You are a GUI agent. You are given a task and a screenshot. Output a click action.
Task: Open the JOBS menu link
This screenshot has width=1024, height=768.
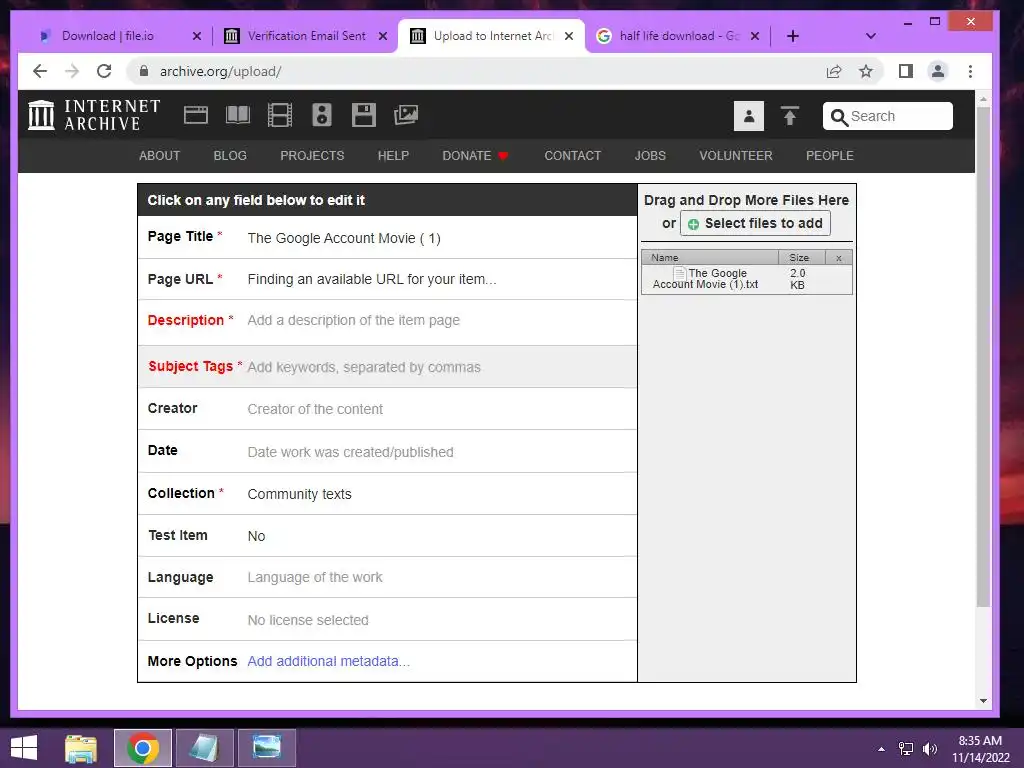[x=650, y=155]
